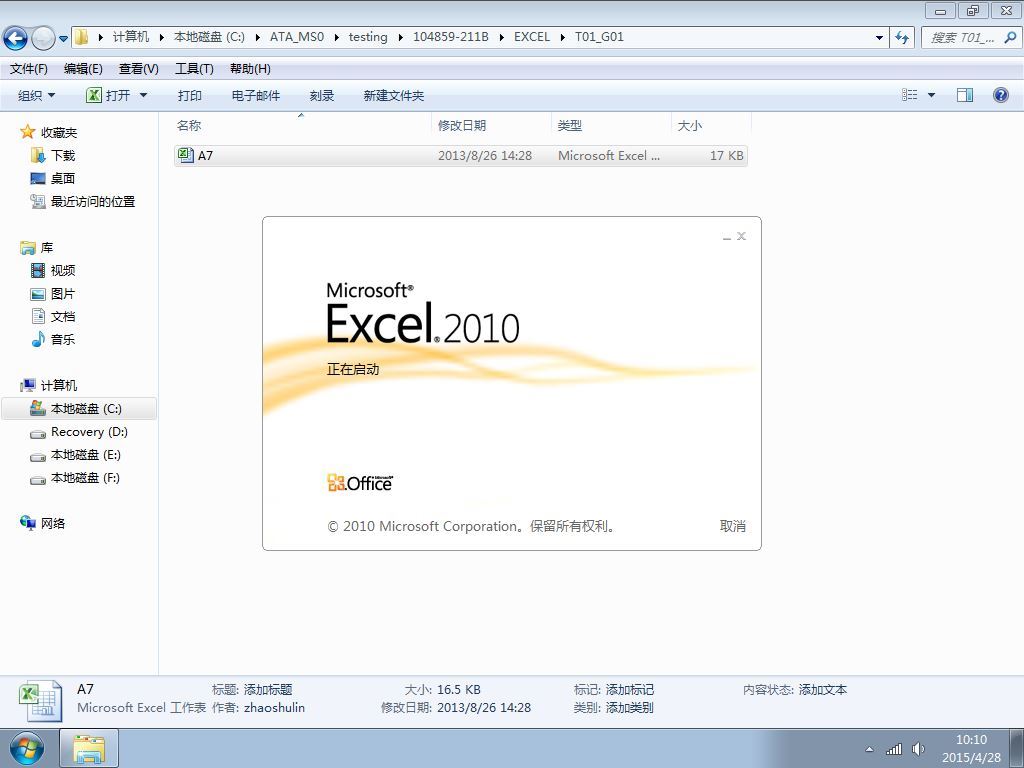Open the 帮助(H) menu
Screen dimensions: 1024x768
click(250, 69)
